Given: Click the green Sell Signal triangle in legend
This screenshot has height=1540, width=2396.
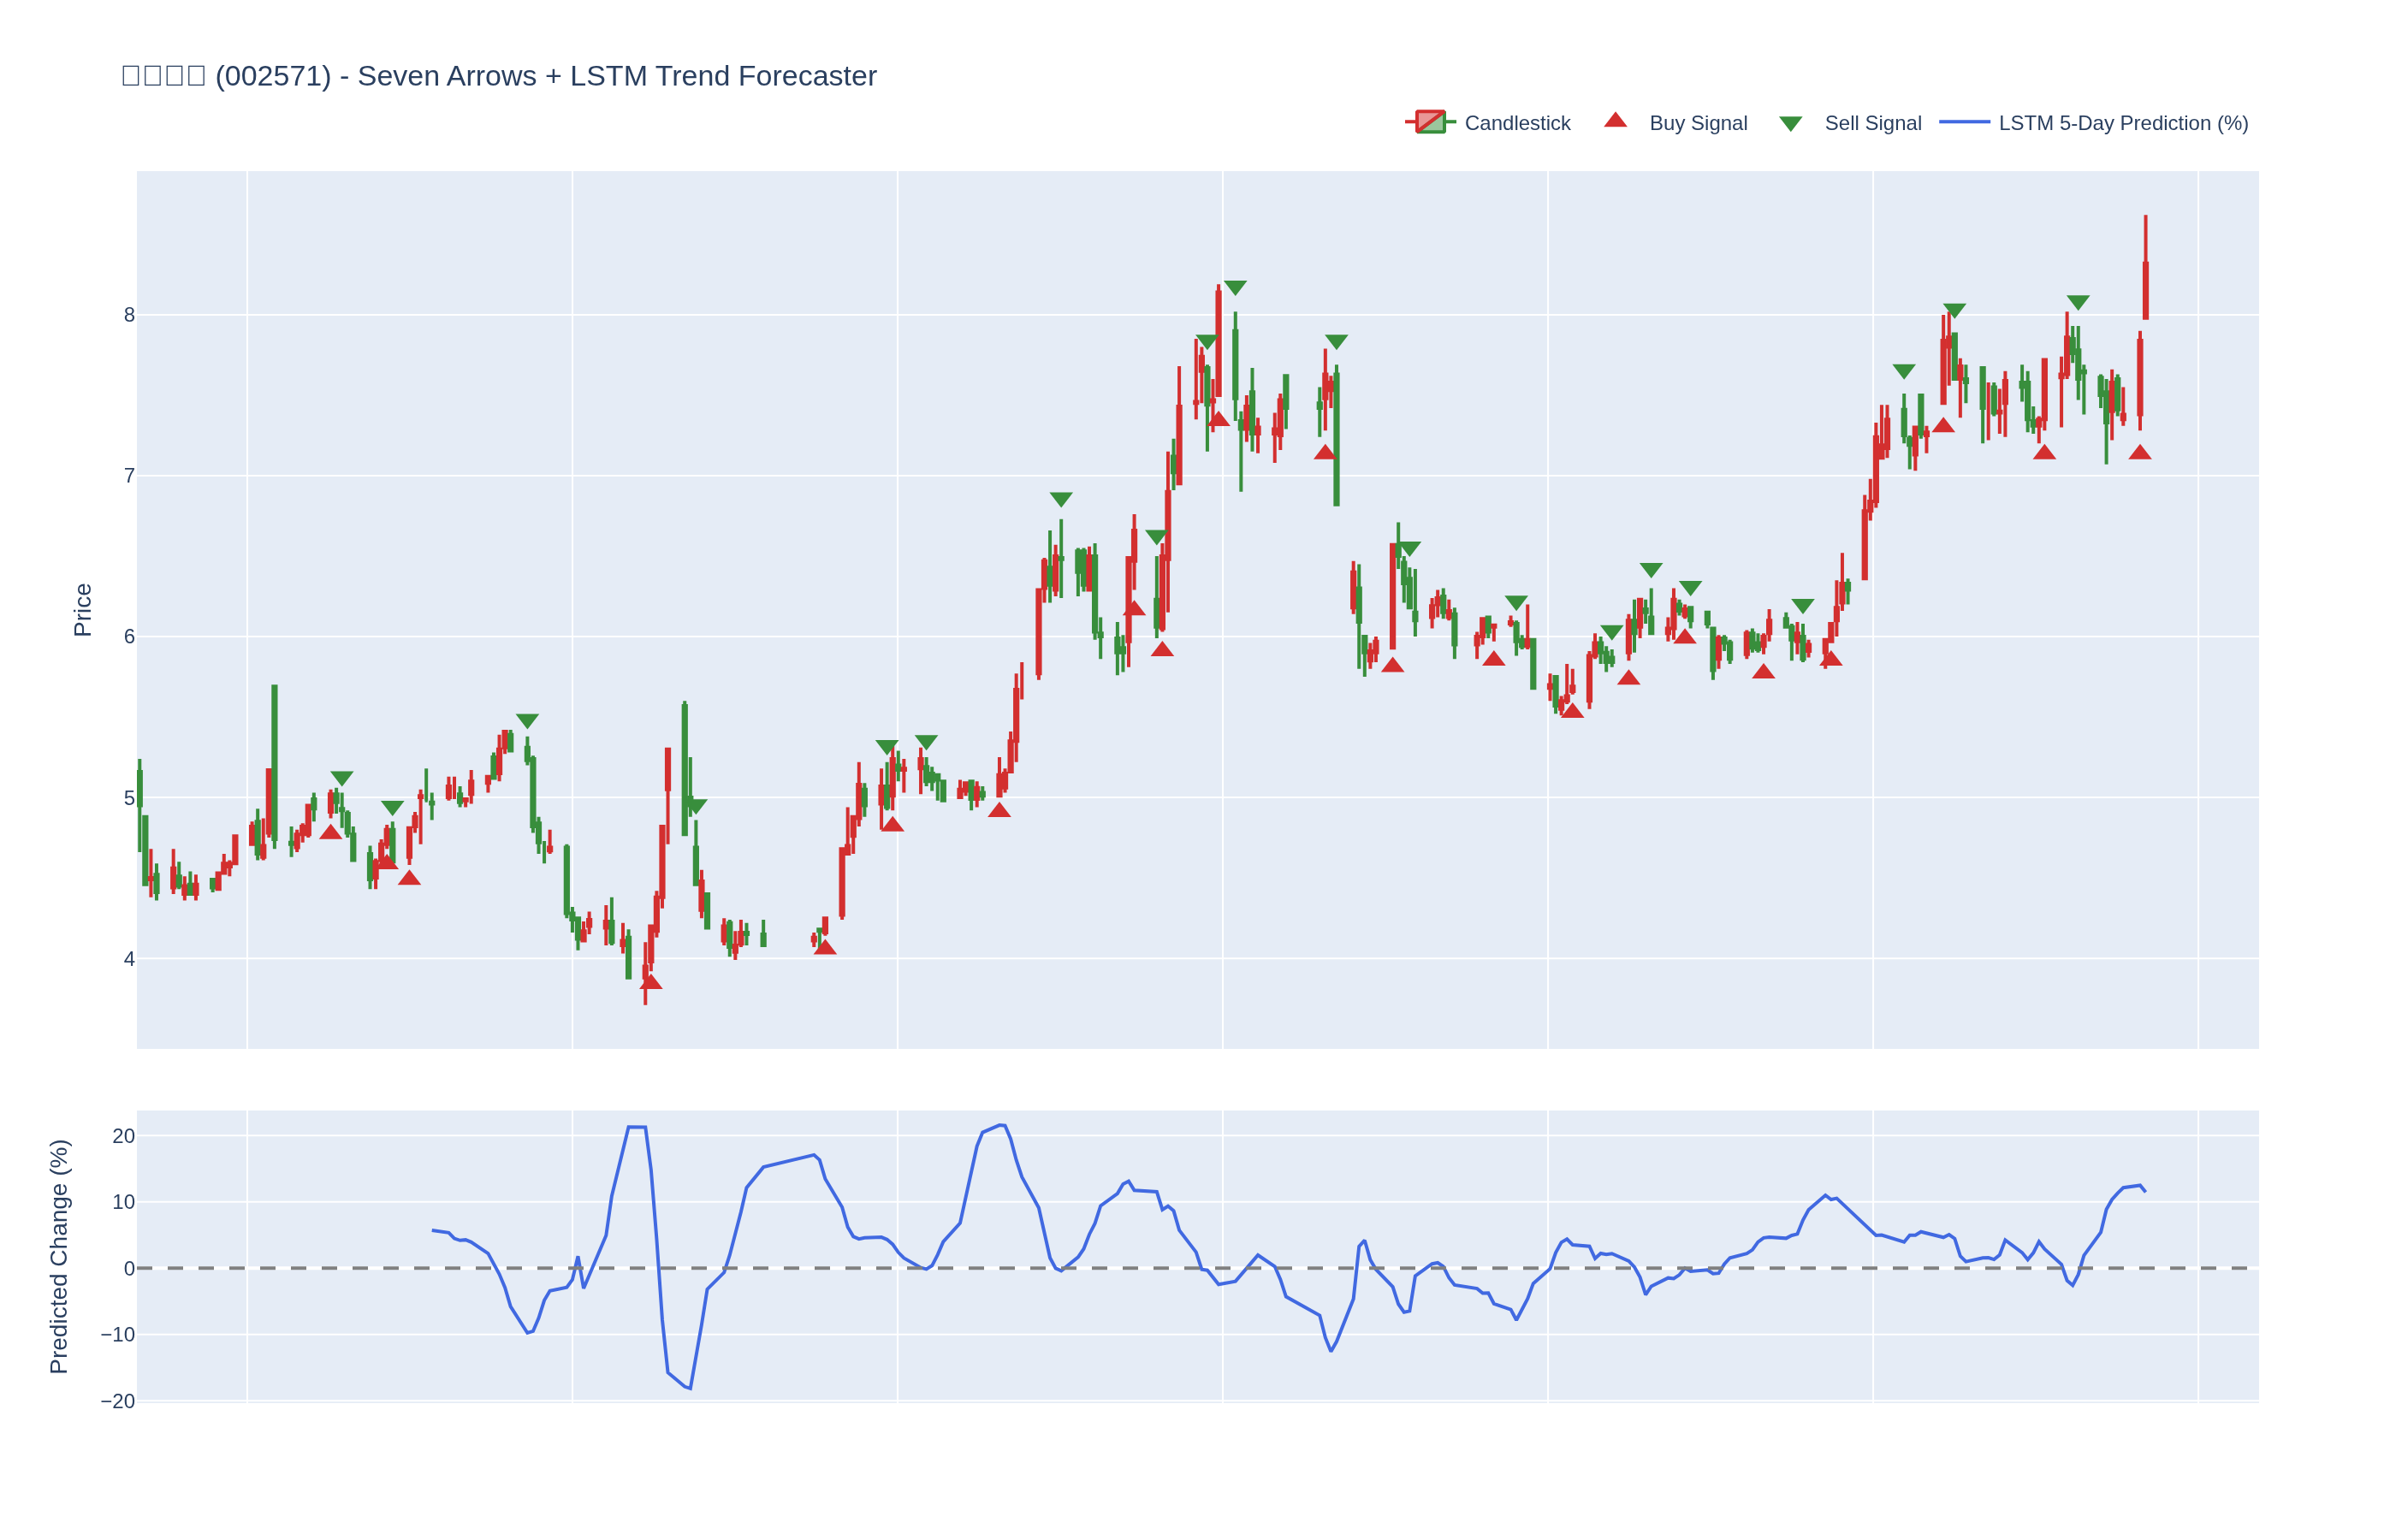Looking at the screenshot, I should coord(1790,124).
